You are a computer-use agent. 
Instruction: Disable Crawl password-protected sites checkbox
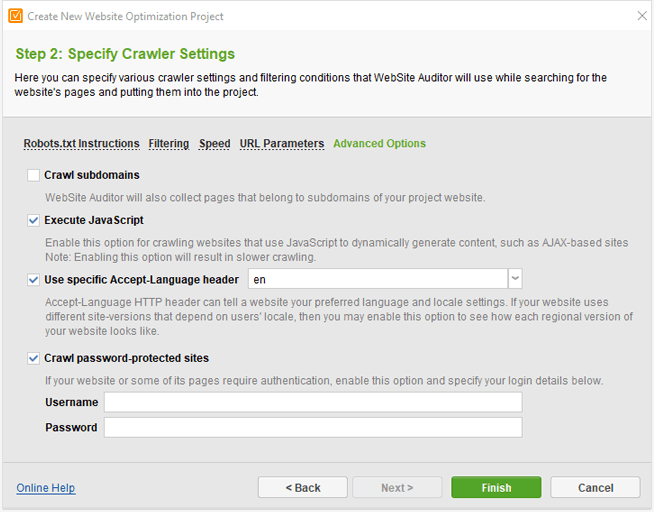point(34,358)
